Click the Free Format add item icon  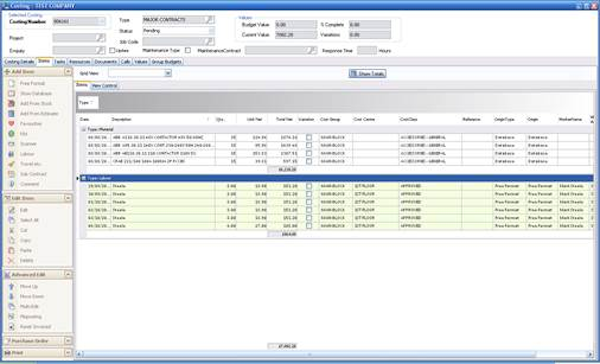(12, 83)
